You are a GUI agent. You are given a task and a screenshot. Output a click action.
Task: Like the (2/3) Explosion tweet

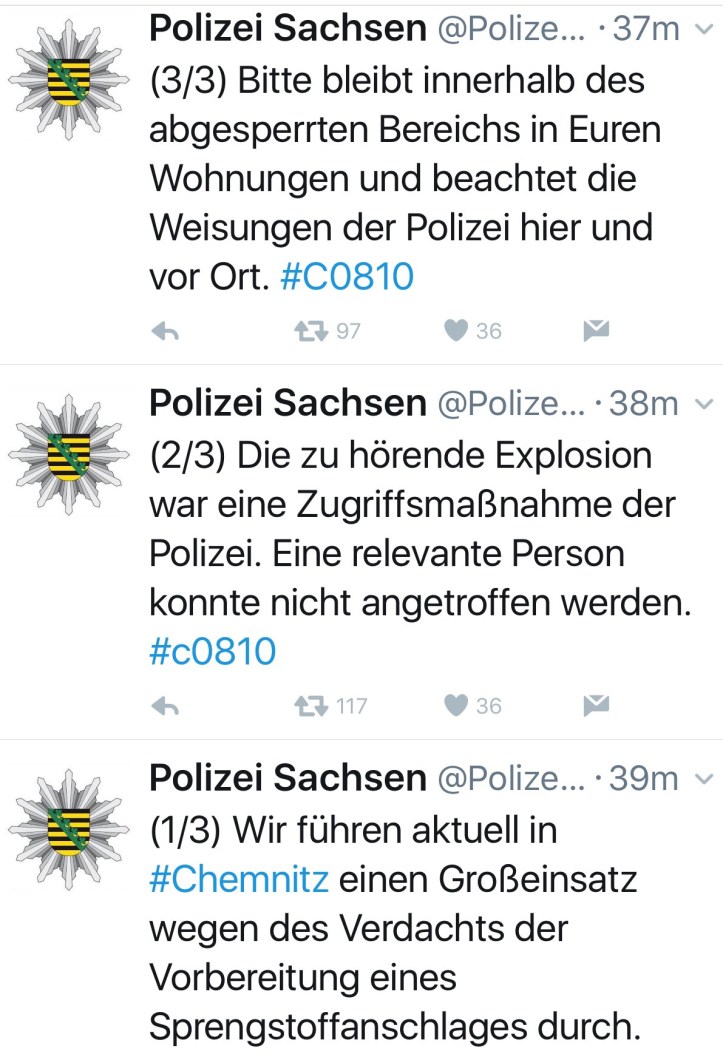(x=455, y=706)
